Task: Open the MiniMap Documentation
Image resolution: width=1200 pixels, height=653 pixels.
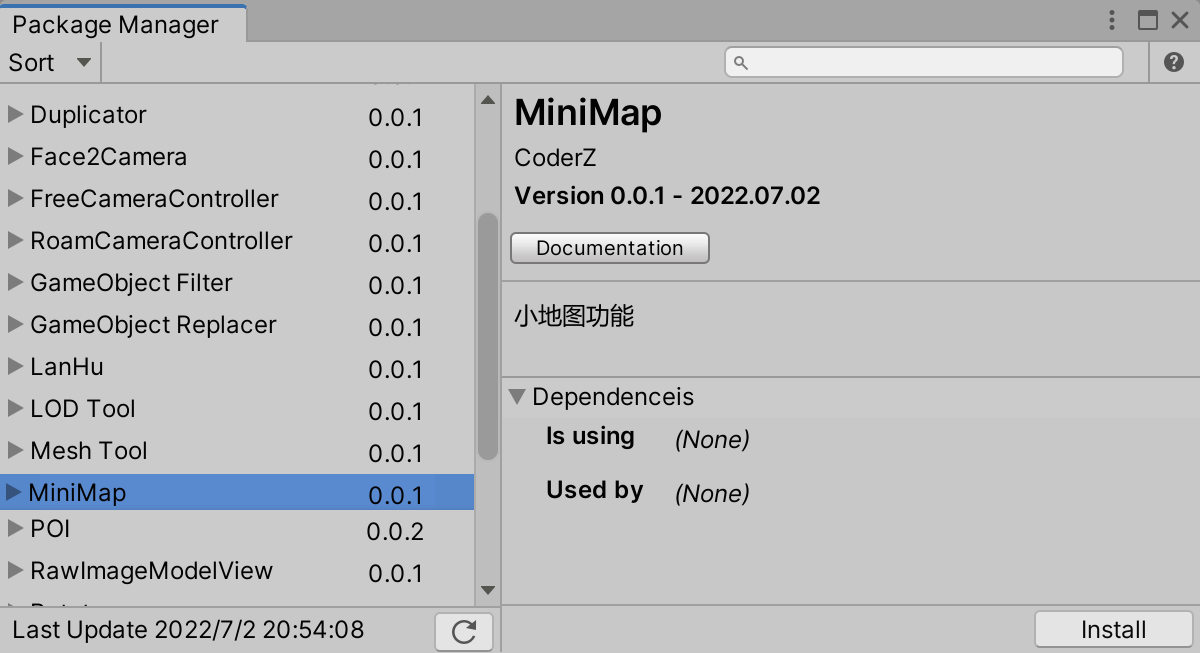Action: pos(609,247)
